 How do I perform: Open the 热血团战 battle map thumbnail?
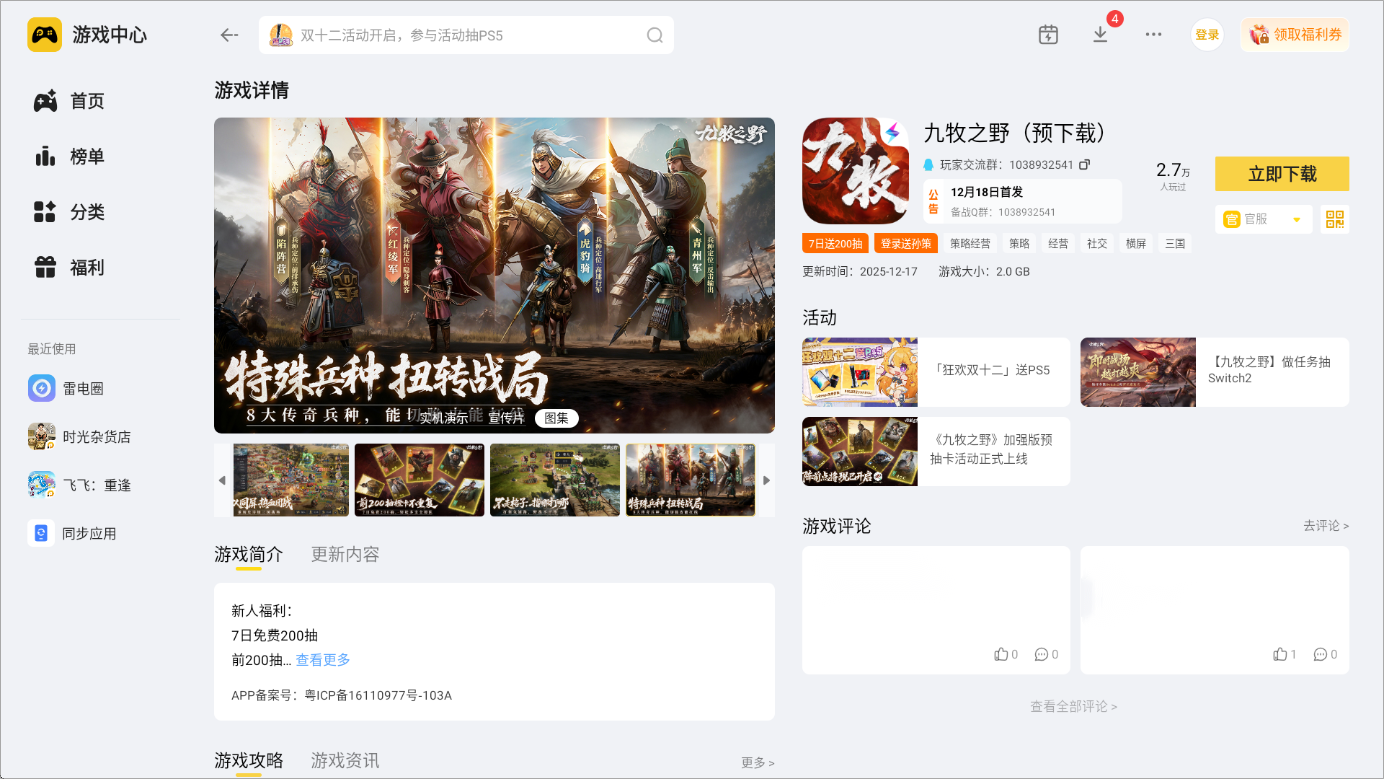tap(291, 480)
